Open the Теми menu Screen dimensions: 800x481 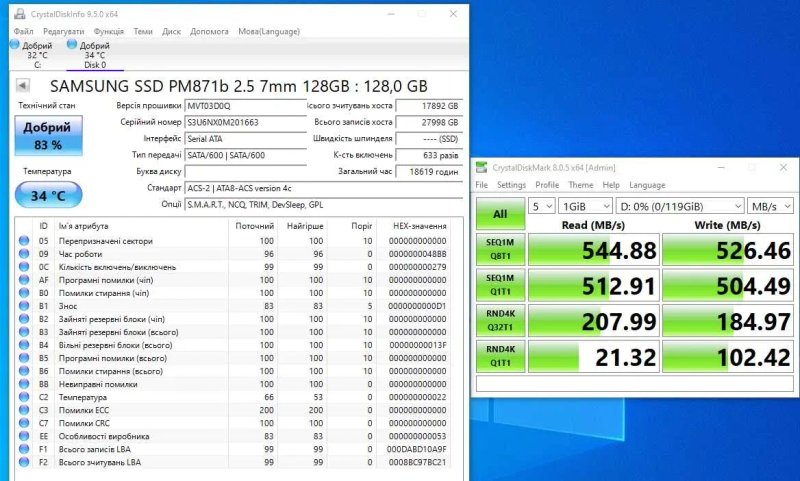[x=143, y=31]
